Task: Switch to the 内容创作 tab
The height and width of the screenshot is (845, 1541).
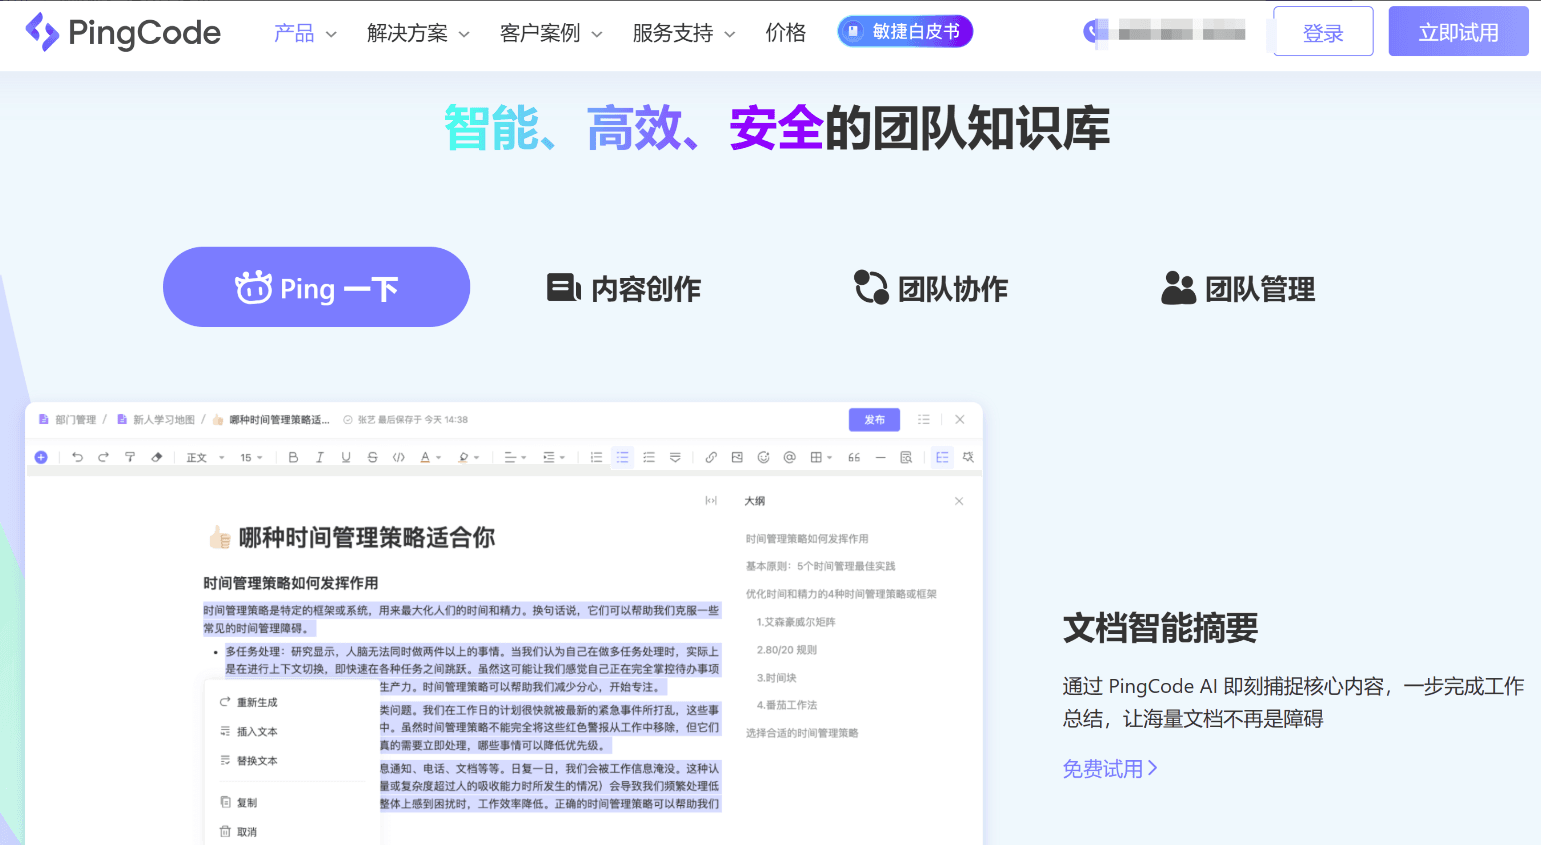Action: pyautogui.click(x=624, y=288)
